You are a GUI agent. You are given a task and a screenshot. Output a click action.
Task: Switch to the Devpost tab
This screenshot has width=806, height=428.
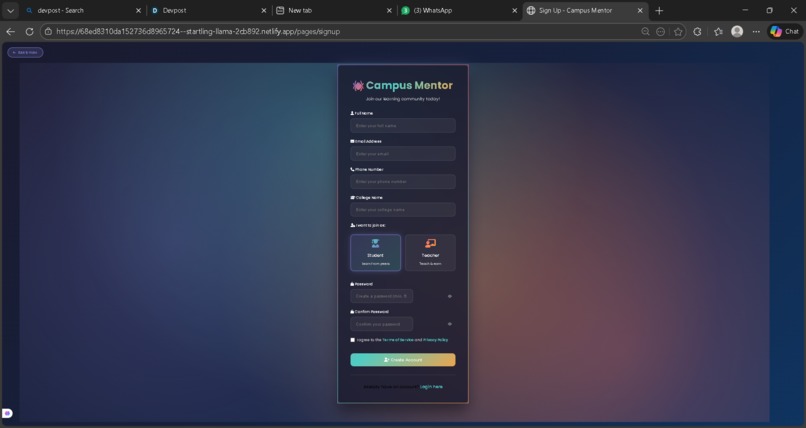209,10
